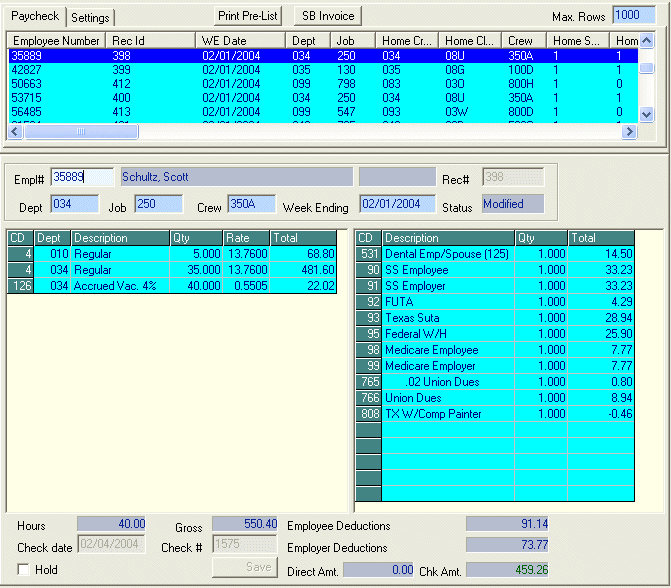Click the Rec# field showing 398

(x=513, y=177)
